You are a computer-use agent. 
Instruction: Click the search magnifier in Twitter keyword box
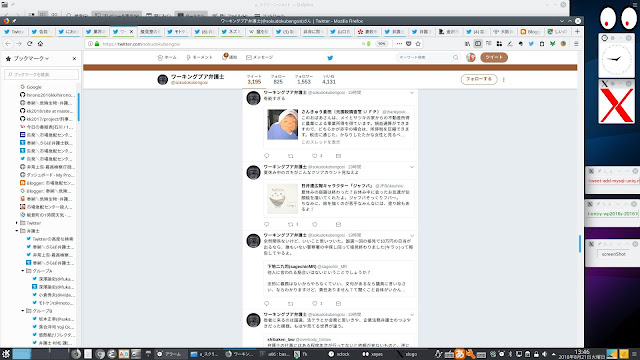tap(456, 58)
